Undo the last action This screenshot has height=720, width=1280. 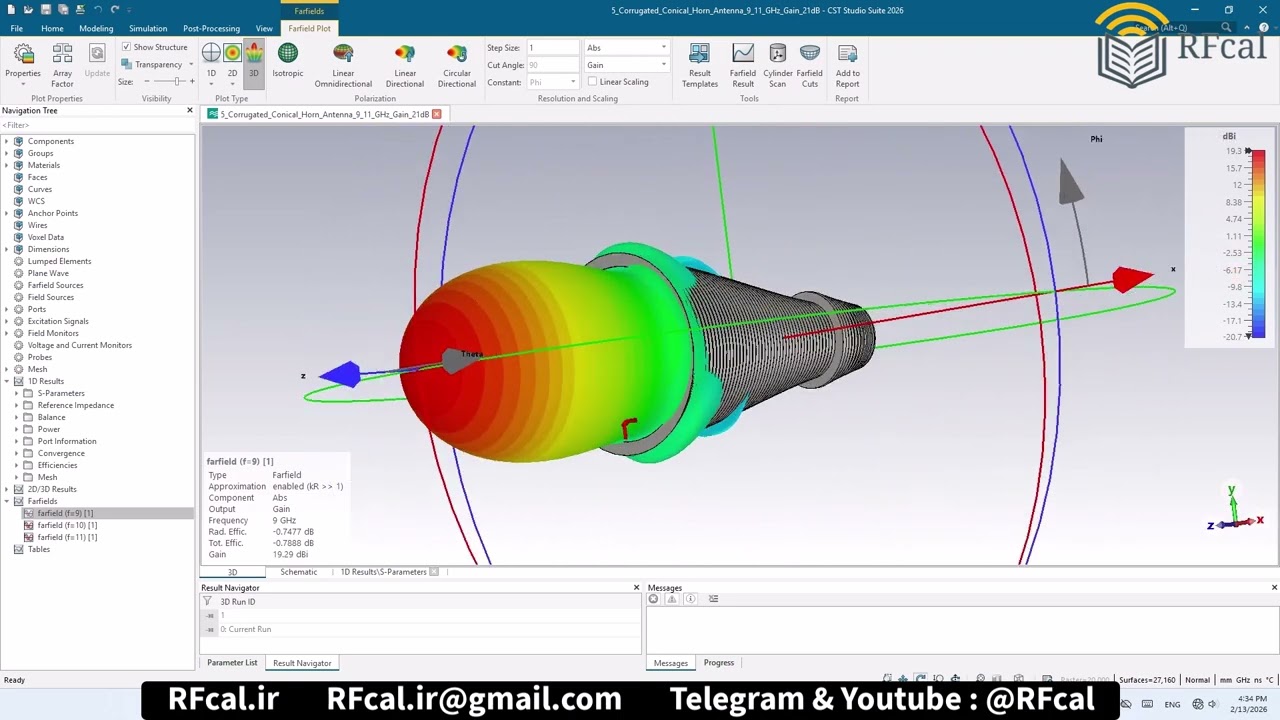97,10
